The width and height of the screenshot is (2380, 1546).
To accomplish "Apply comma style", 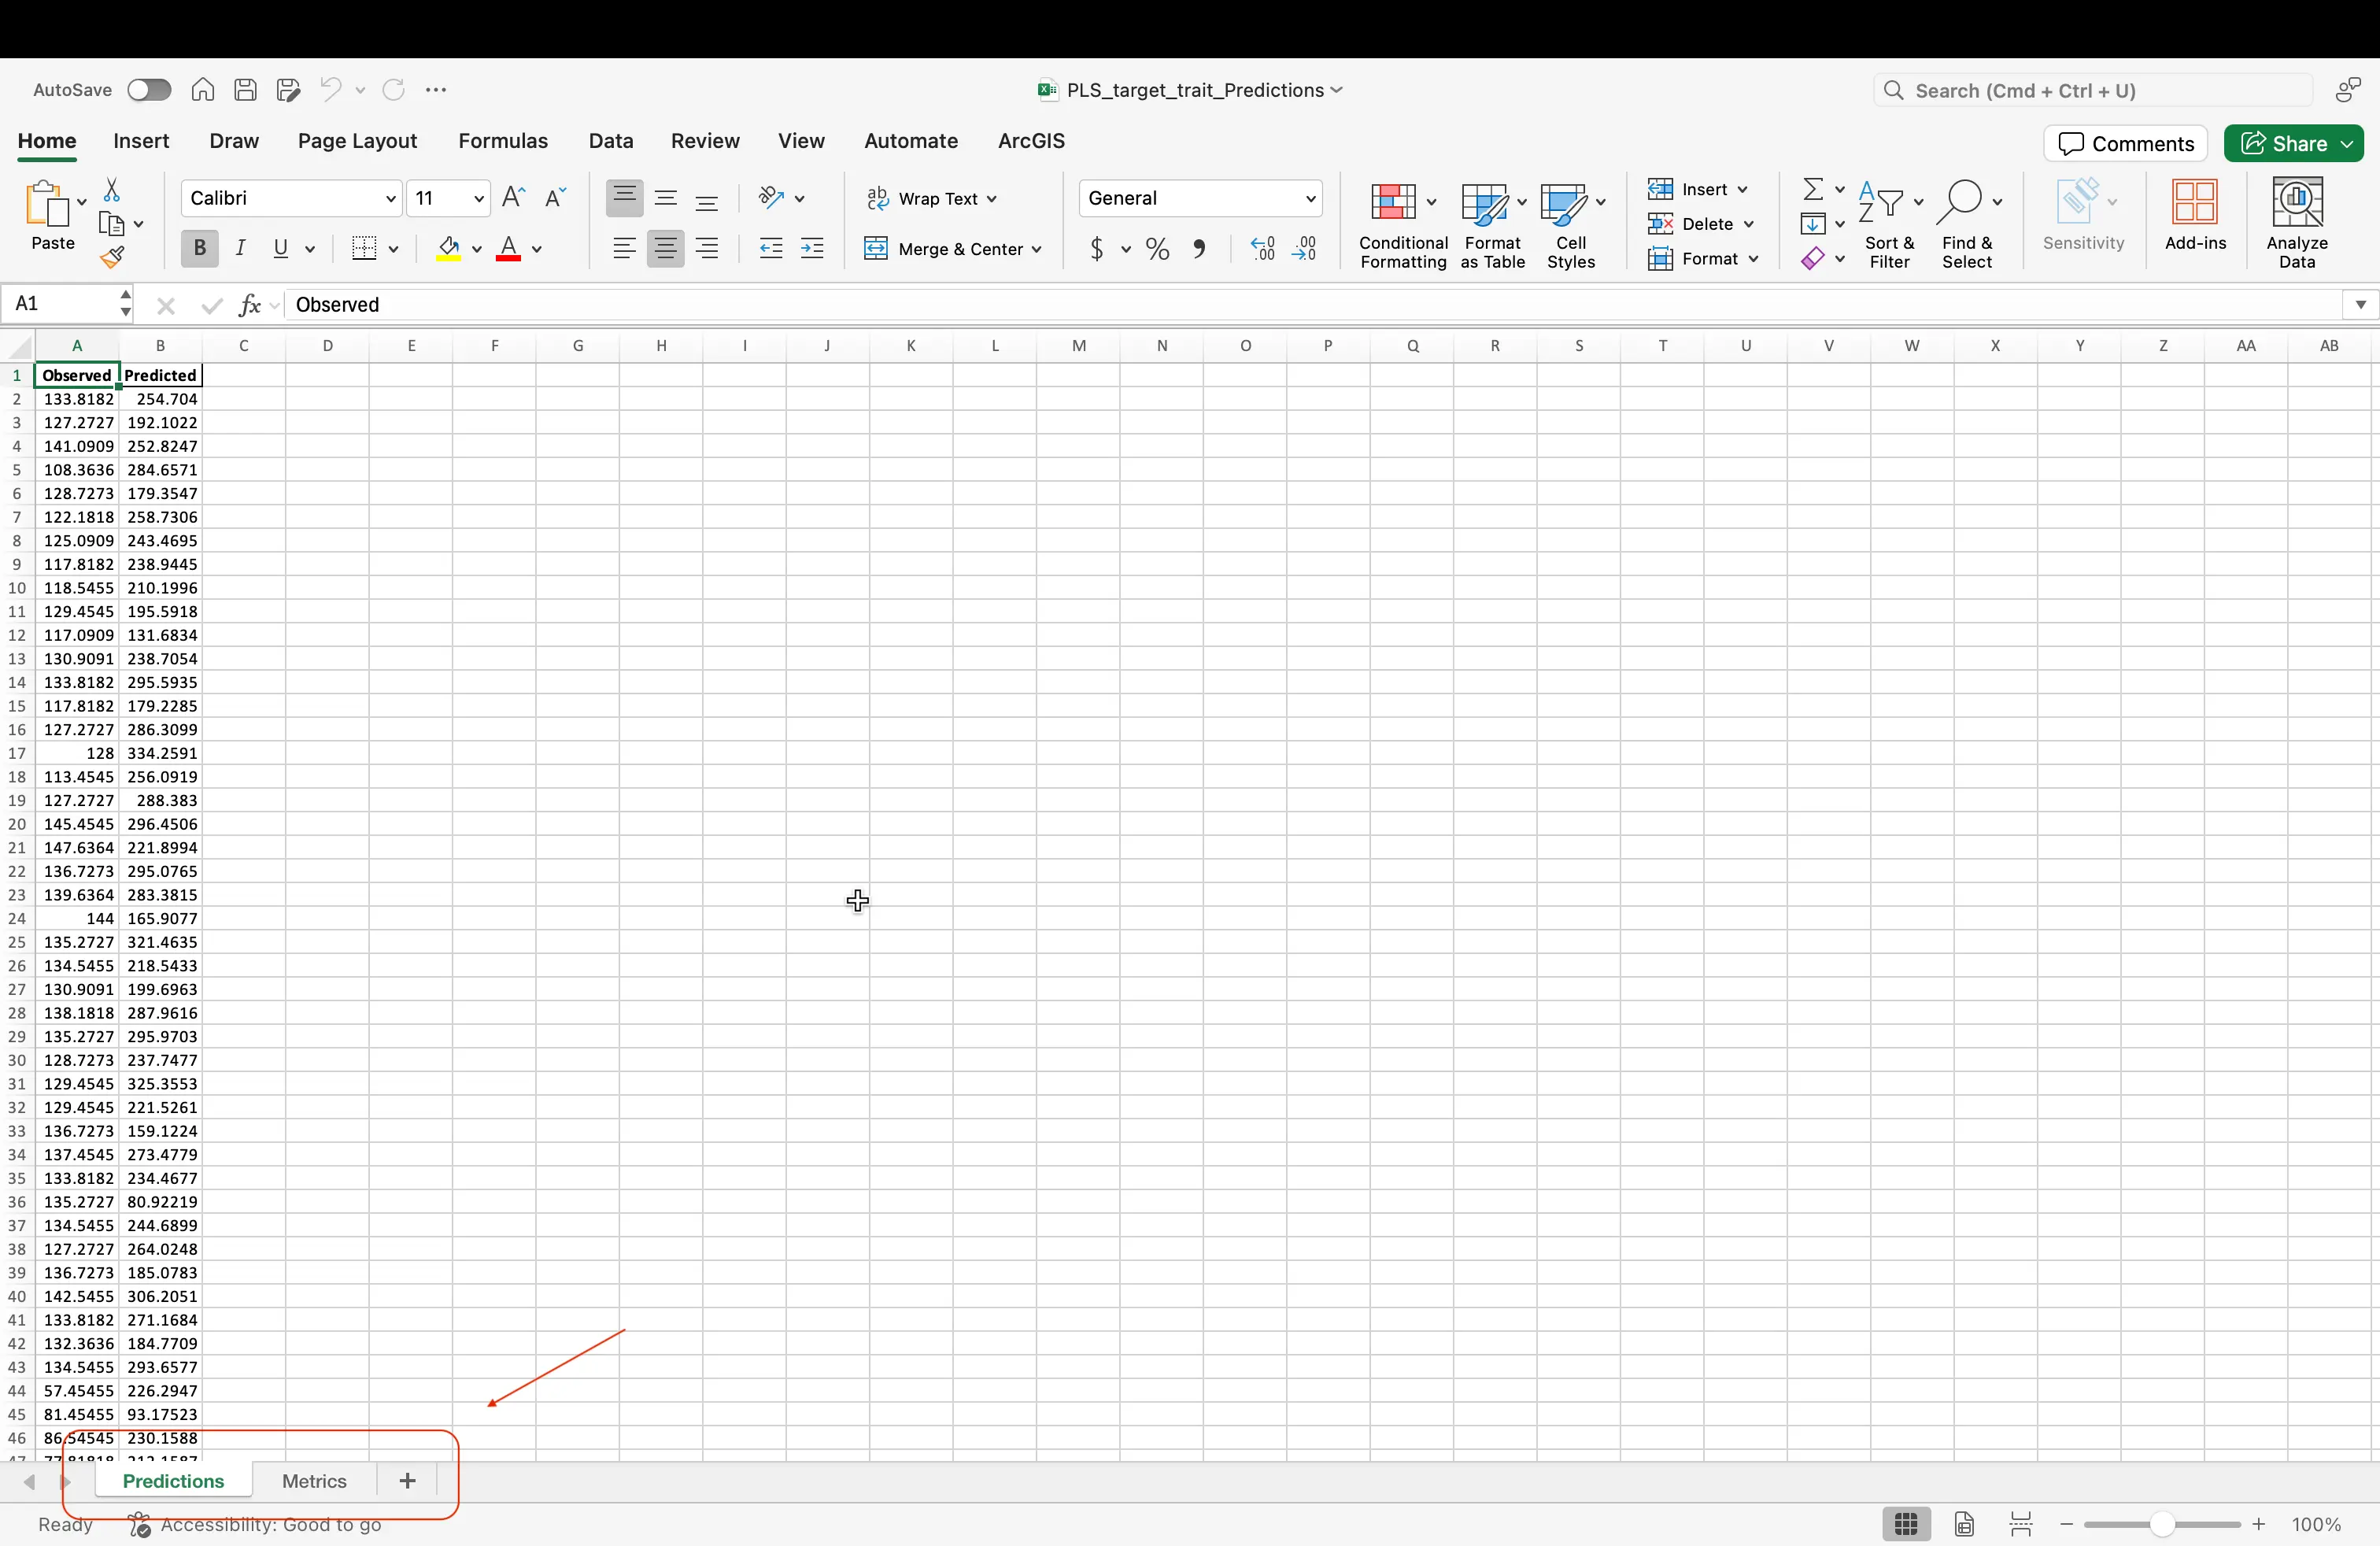I will [1199, 248].
